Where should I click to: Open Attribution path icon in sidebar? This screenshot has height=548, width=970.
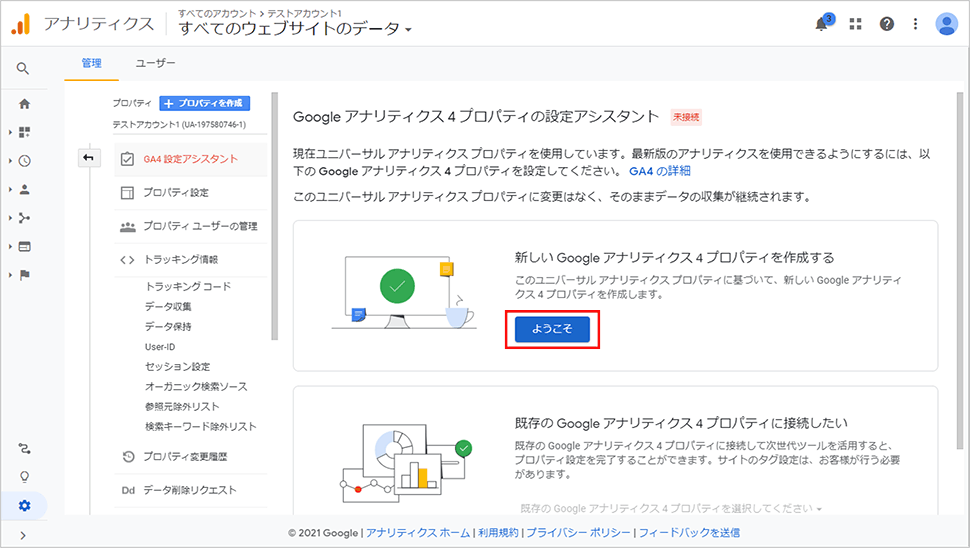pyautogui.click(x=25, y=448)
